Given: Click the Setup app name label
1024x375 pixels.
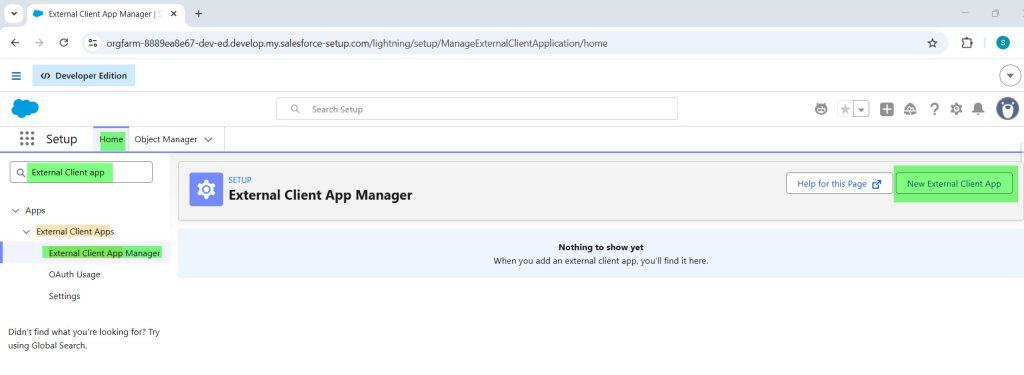Looking at the screenshot, I should click(x=61, y=139).
